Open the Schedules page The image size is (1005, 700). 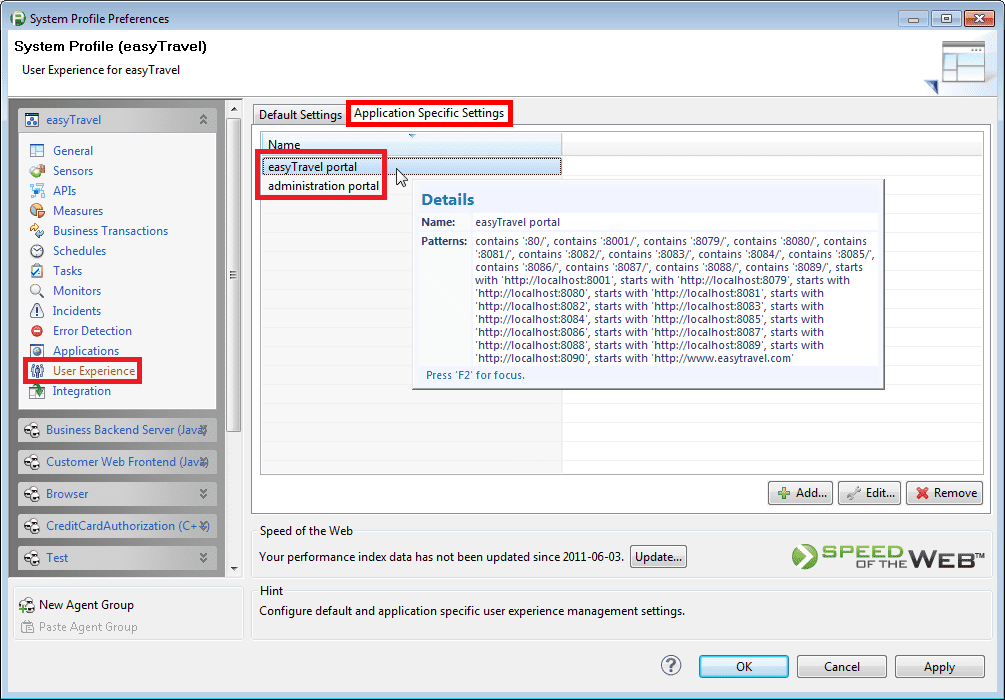pos(79,251)
